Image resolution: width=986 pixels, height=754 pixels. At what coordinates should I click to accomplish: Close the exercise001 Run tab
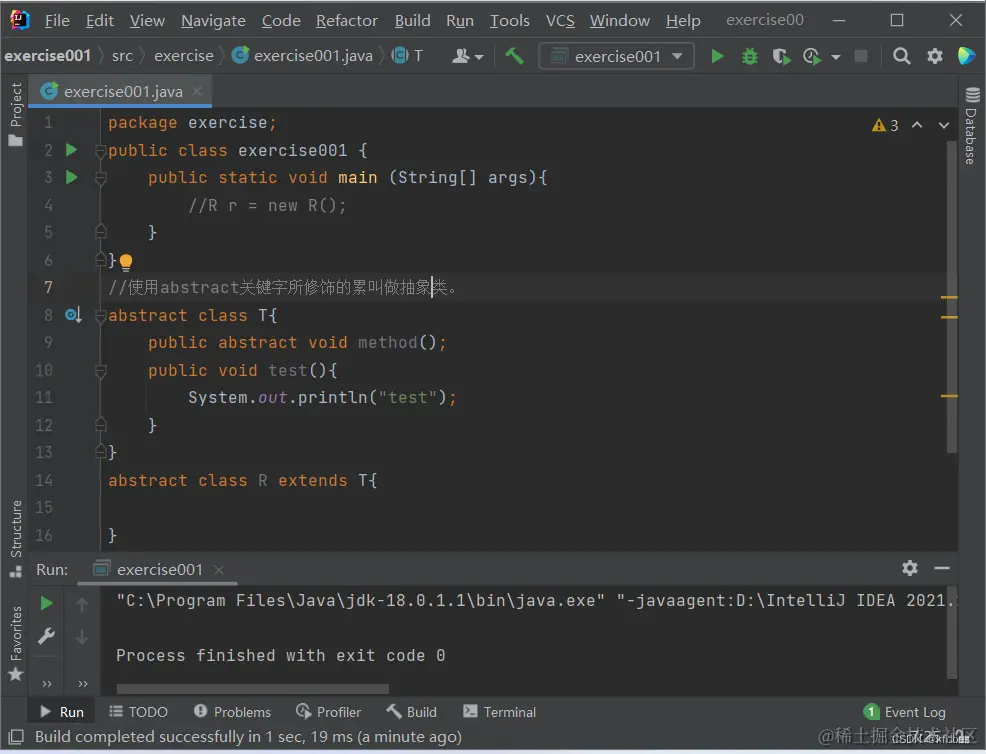click(218, 570)
